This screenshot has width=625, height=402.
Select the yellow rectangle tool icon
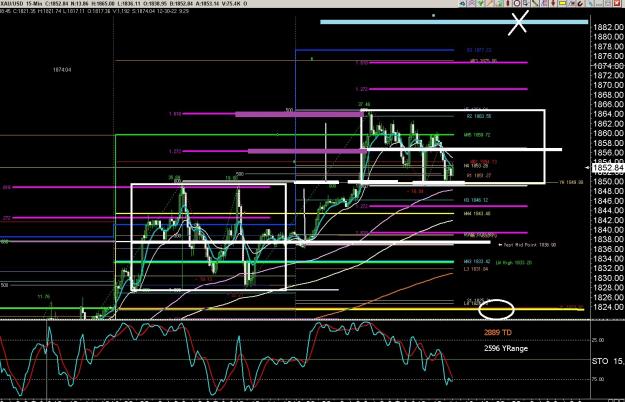point(562,4)
